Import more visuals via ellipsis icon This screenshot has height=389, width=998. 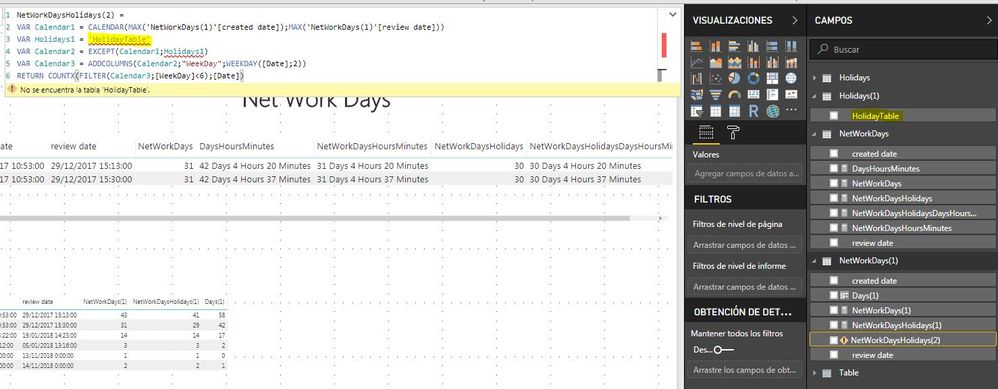click(x=791, y=110)
